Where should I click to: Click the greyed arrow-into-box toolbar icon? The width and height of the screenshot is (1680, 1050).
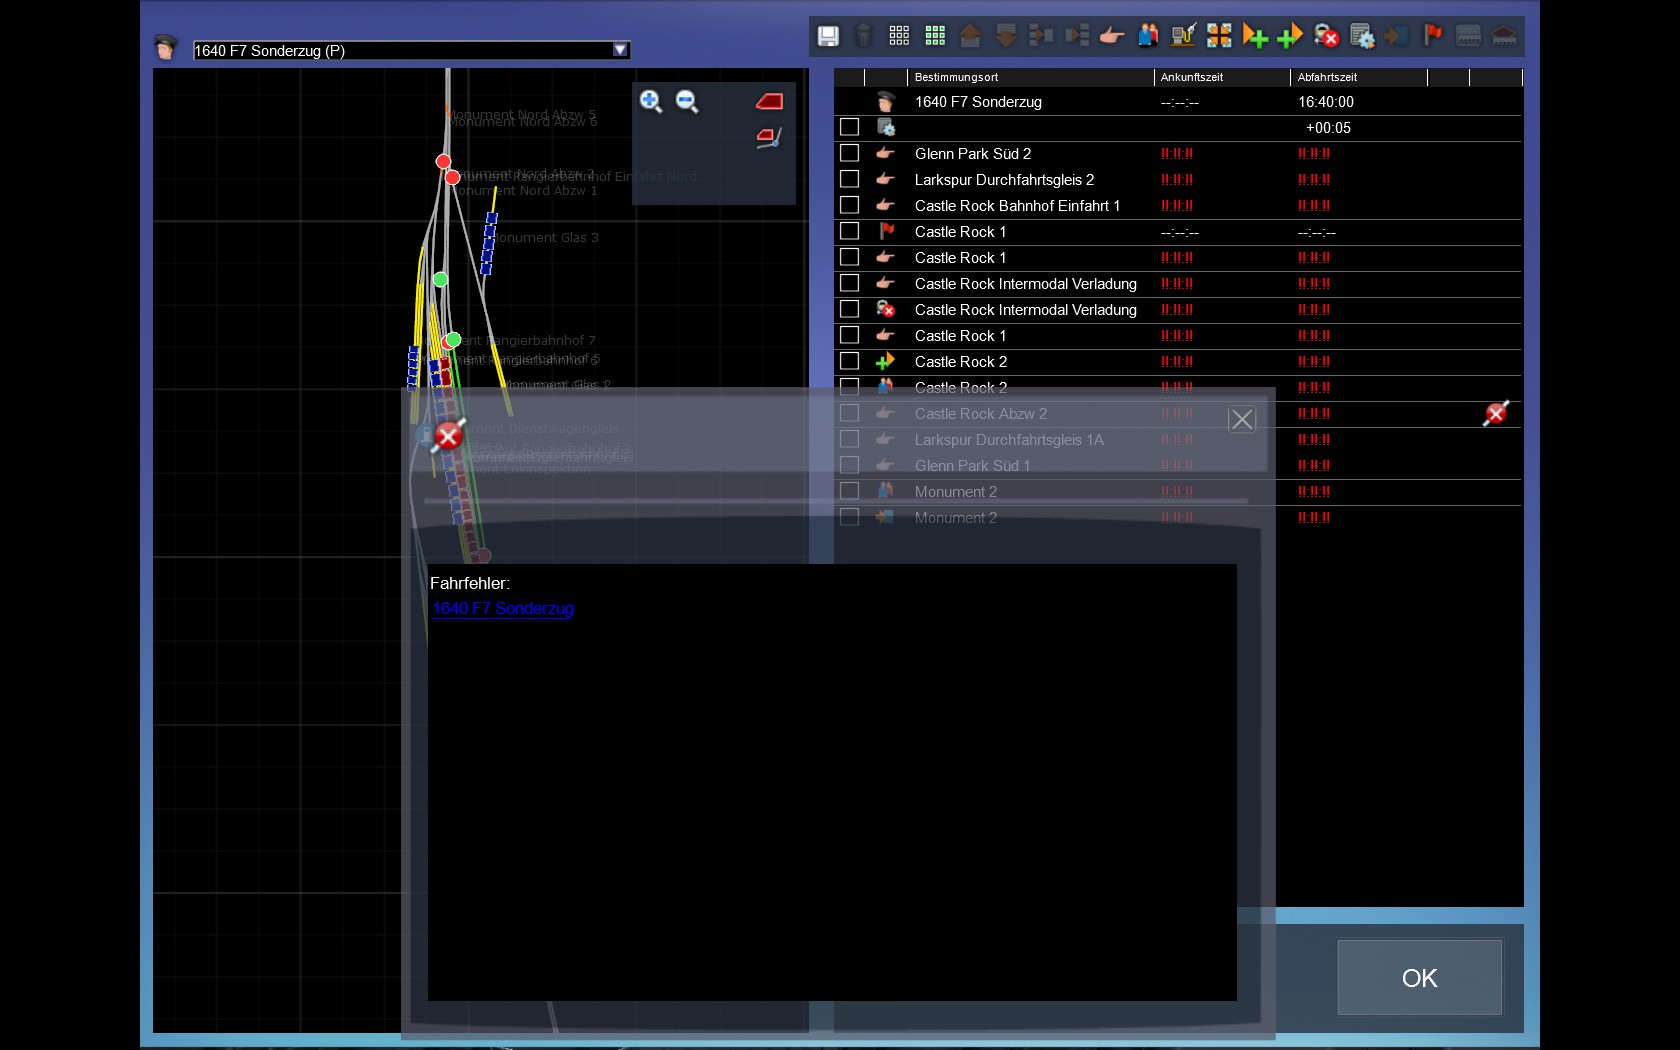click(1397, 36)
